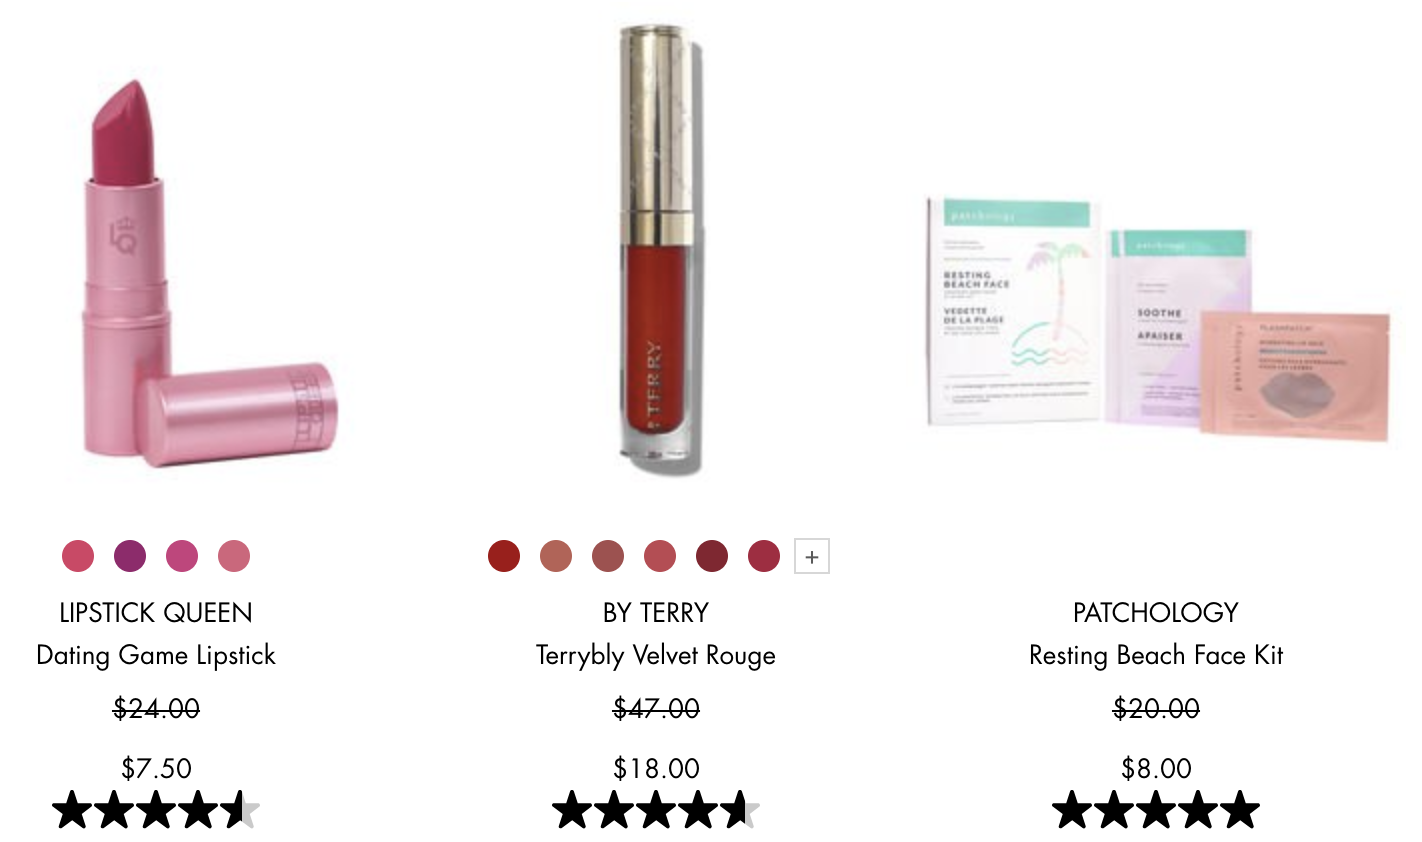Image resolution: width=1422 pixels, height=842 pixels.
Task: Pick the magenta Lipstick Queen swatch
Action: (x=182, y=555)
